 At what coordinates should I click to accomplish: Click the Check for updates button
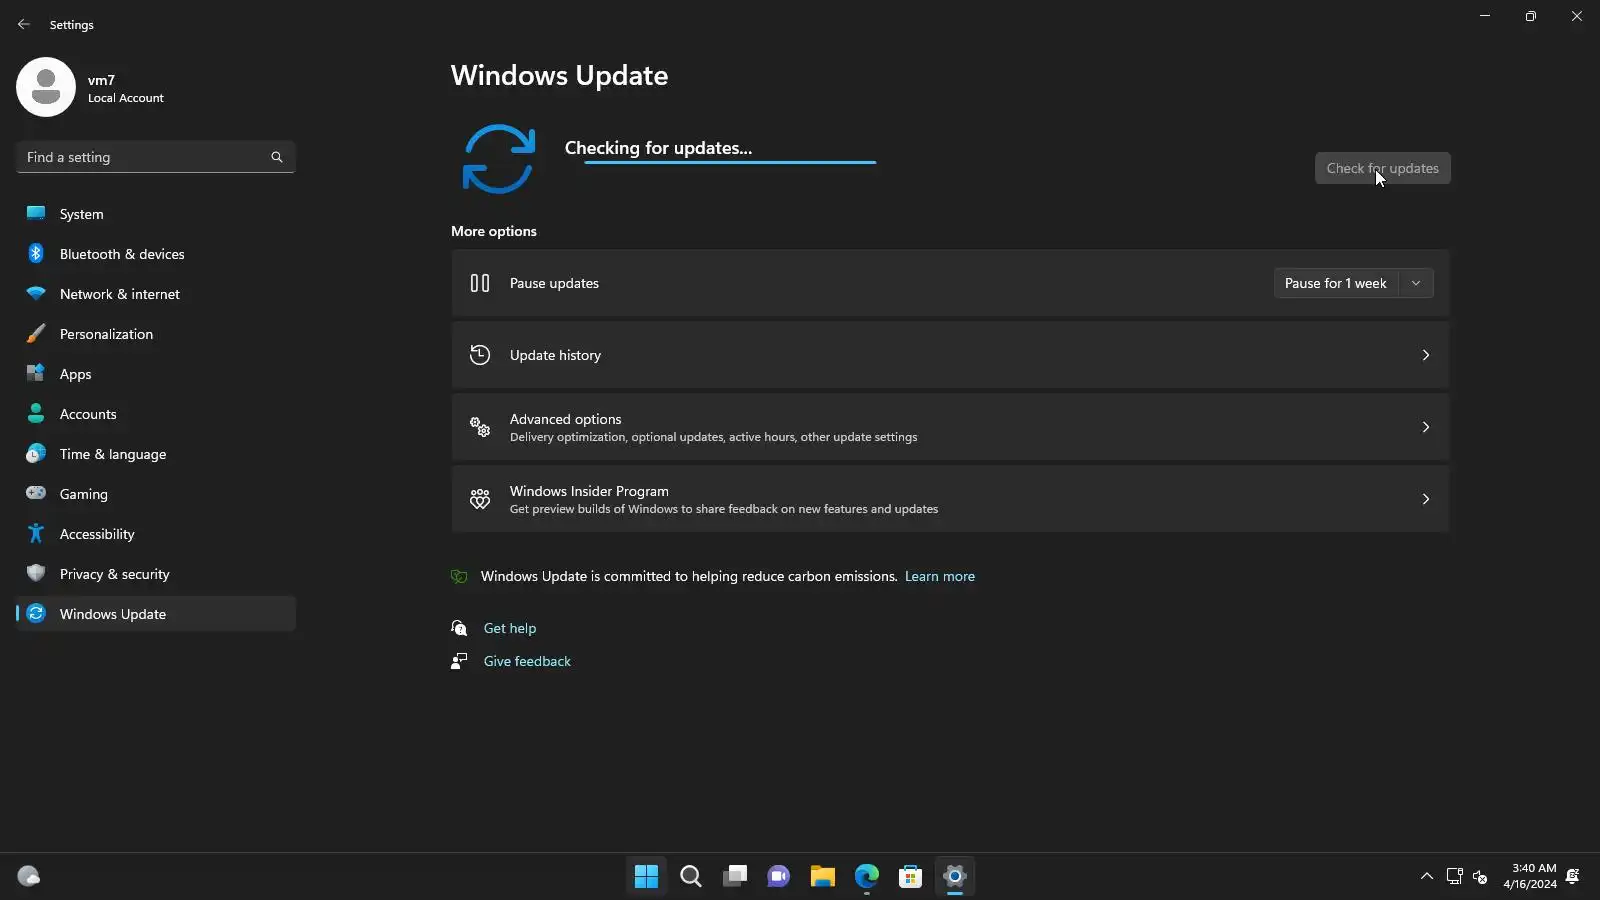pyautogui.click(x=1383, y=168)
